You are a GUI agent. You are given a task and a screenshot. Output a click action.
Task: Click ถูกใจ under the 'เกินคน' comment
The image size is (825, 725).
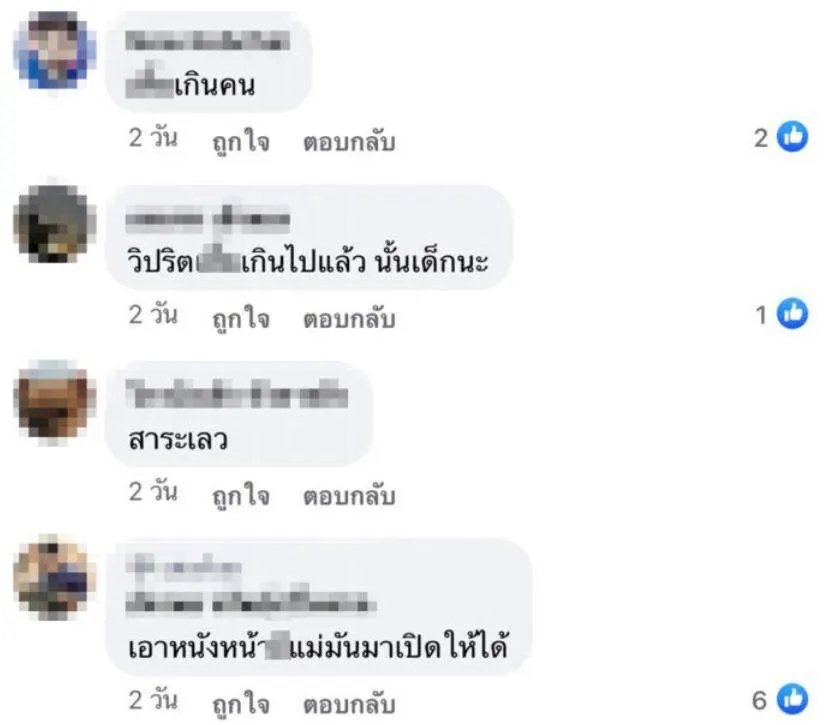pyautogui.click(x=241, y=141)
